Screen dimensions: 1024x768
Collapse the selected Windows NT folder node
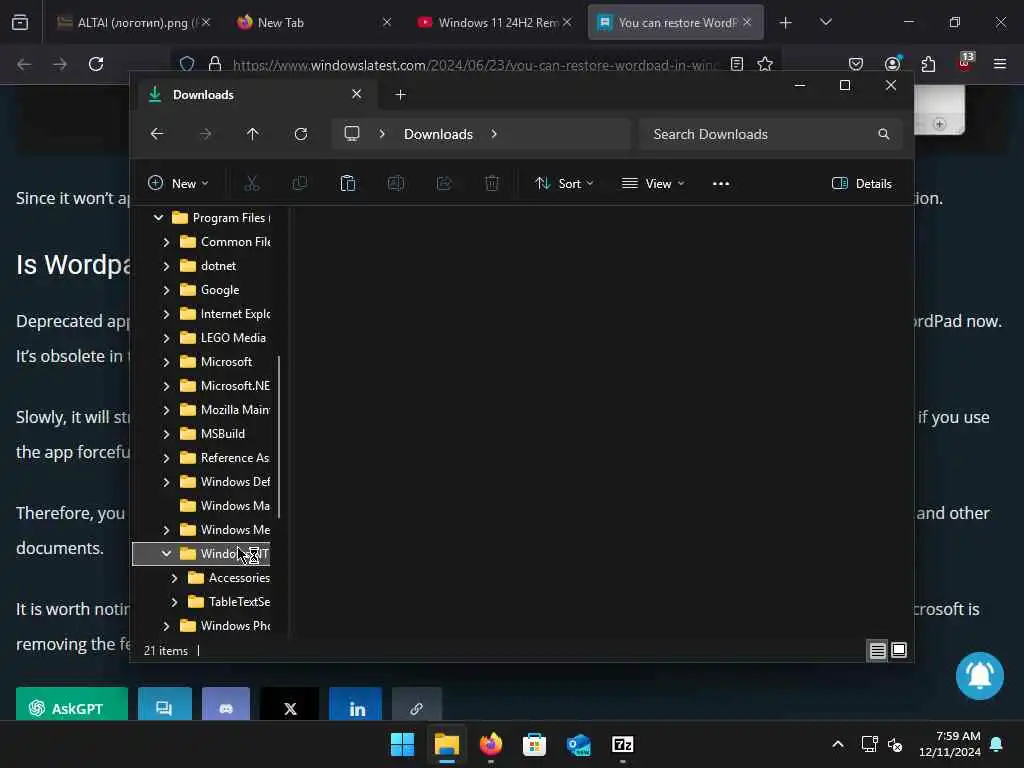pyautogui.click(x=166, y=554)
